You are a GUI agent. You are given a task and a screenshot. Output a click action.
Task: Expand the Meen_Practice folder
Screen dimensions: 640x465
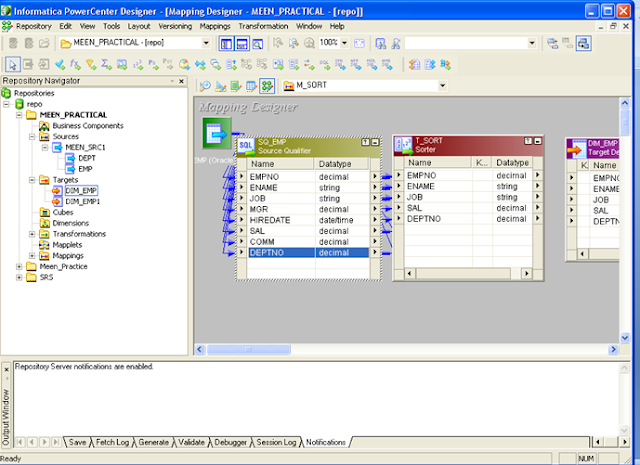(19, 267)
